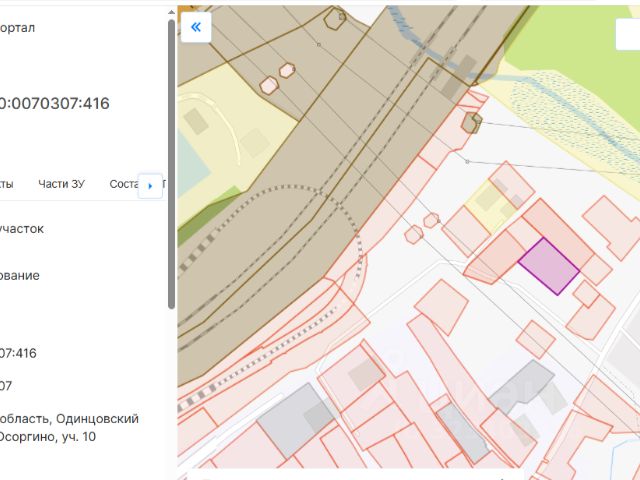This screenshot has width=640, height=480.
Task: Click the address text mentioning Одинцовский
Action: tap(70, 419)
